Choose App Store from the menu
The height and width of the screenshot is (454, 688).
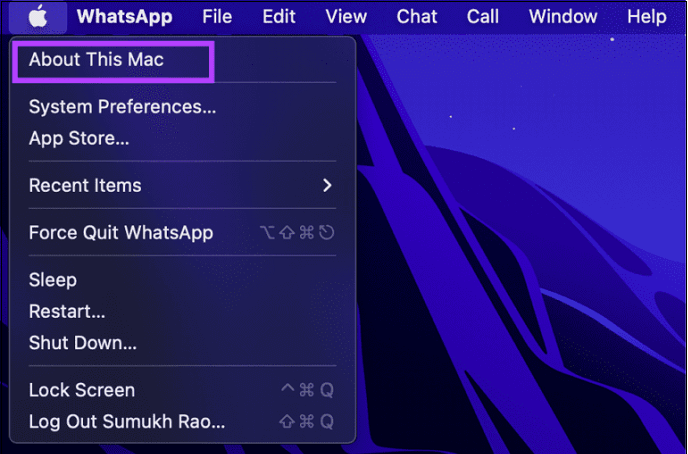point(182,139)
